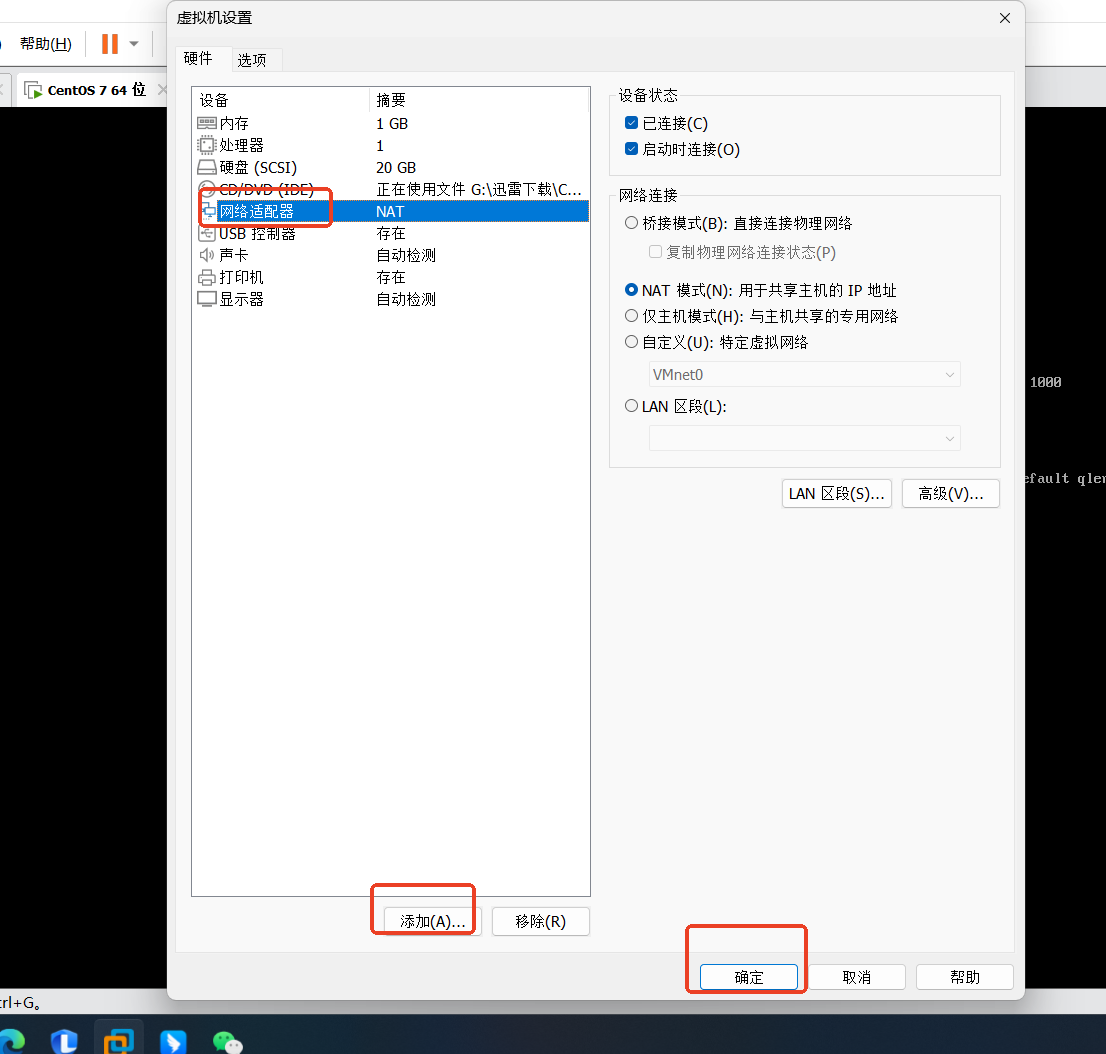Click the display monitor (显示器) icon
1106x1054 pixels.
[207, 299]
